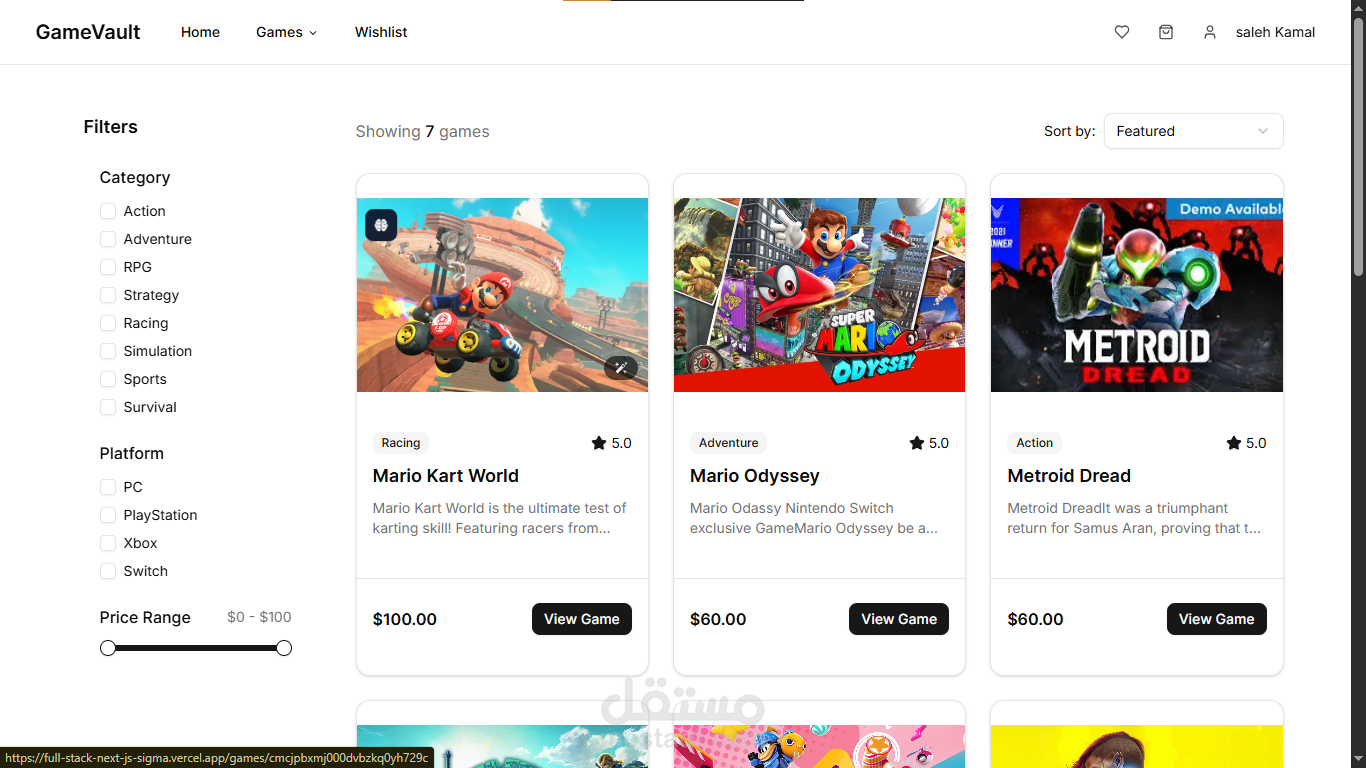Click the Platform section heading
Viewport: 1366px width, 768px height.
(x=132, y=453)
